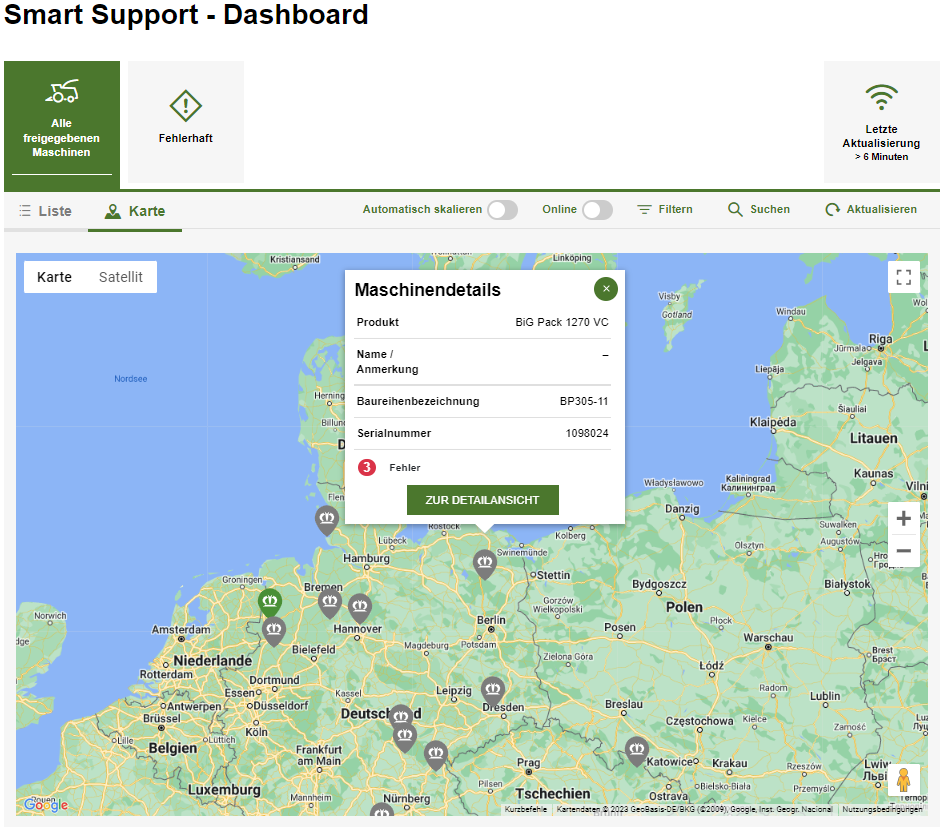
Task: Zoom out of the map
Action: pos(903,551)
